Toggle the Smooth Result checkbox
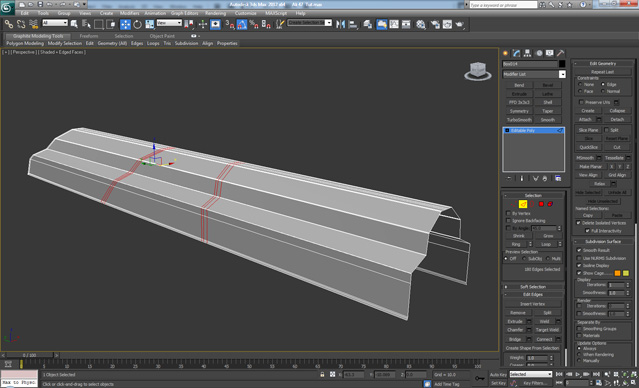The width and height of the screenshot is (639, 388). point(579,250)
